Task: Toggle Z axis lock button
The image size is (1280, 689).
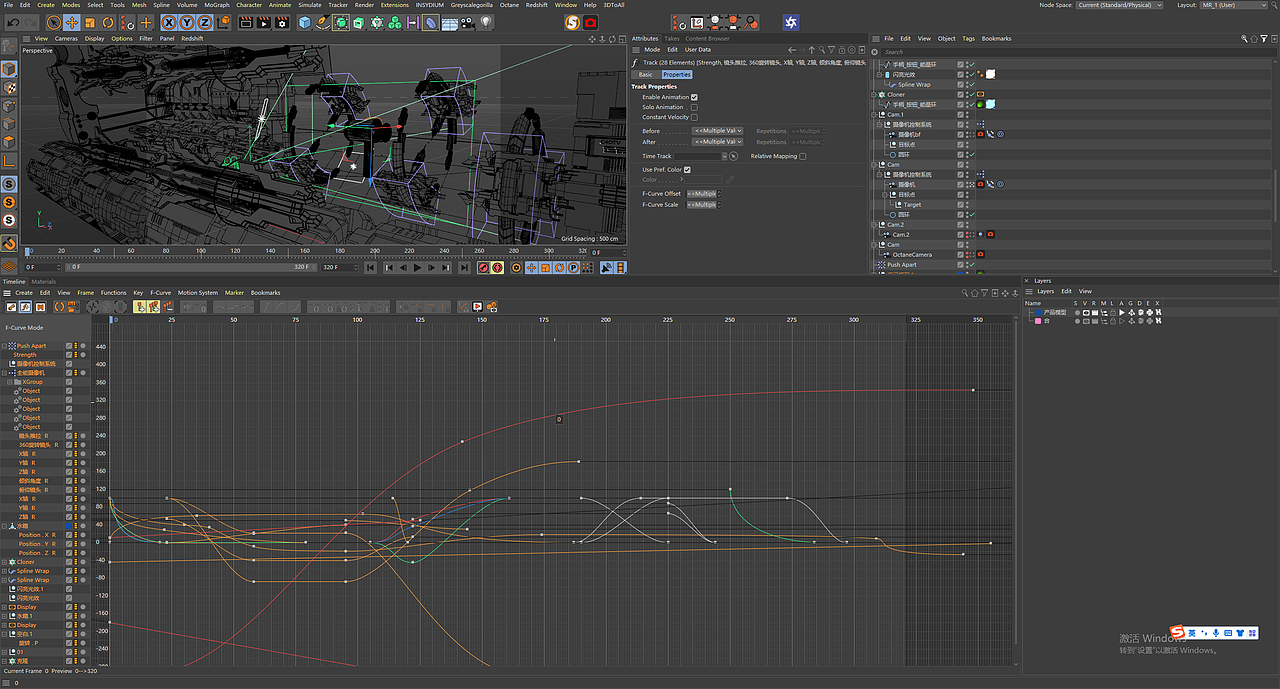Action: point(205,22)
